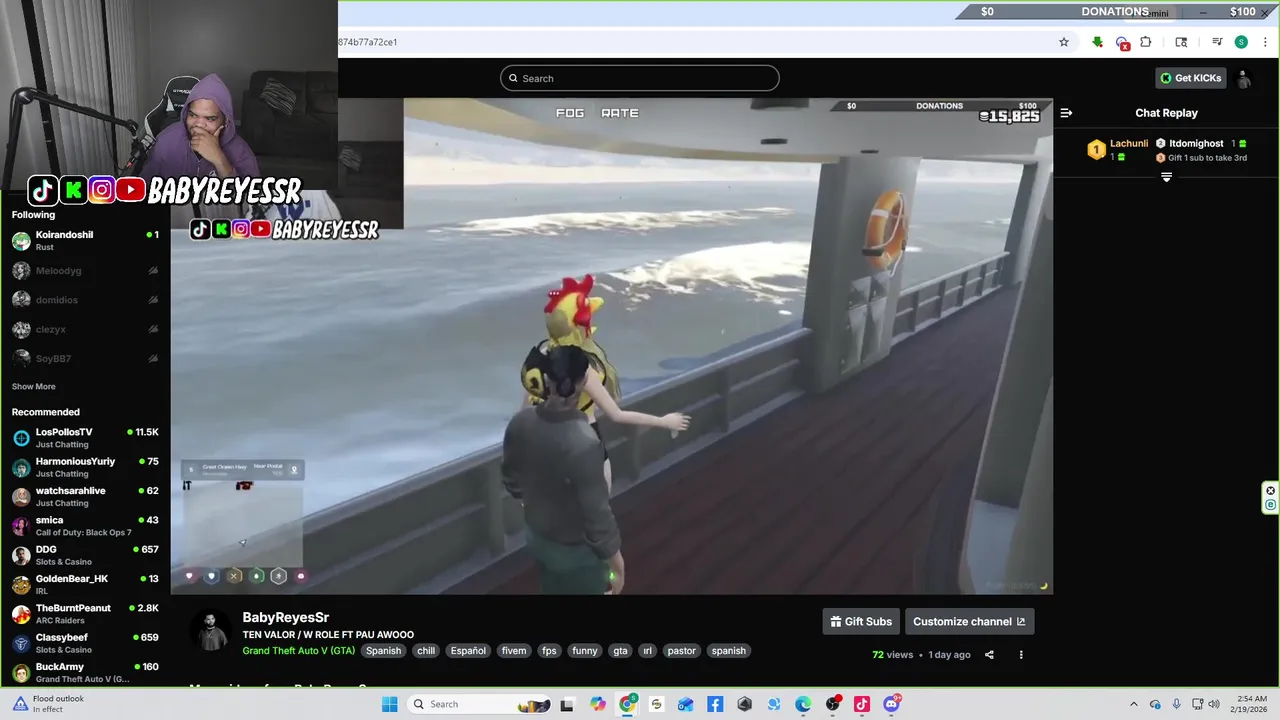The image size is (1280, 720).
Task: Open DDG recommended channel
Action: click(x=85, y=555)
